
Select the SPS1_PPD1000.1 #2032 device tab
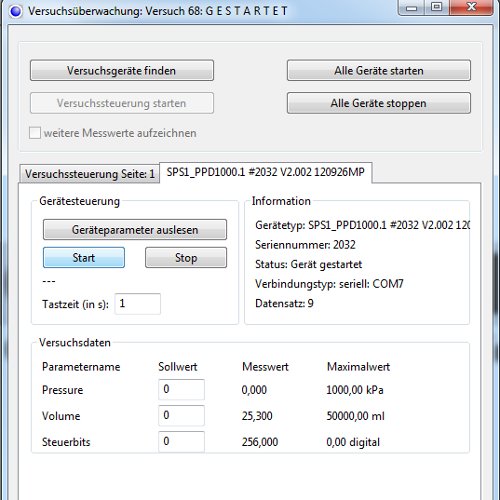(x=266, y=172)
